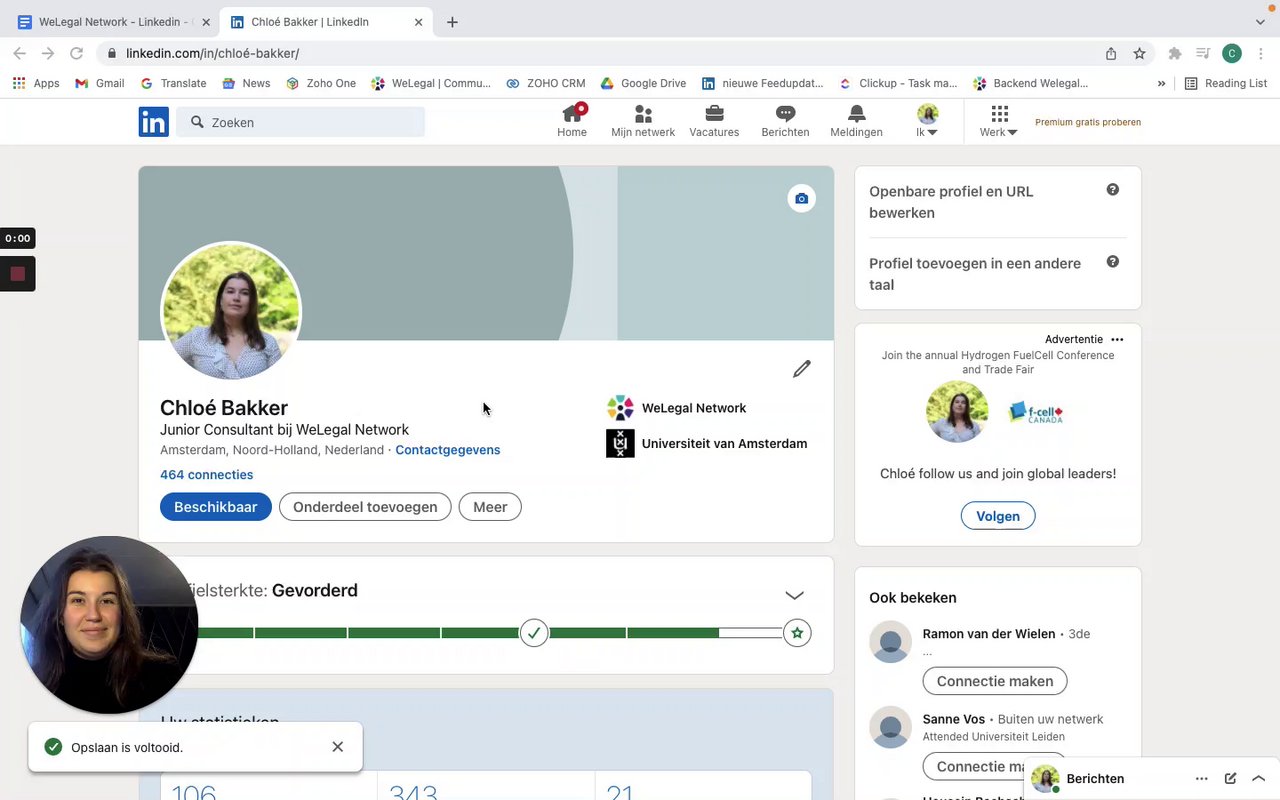Compose new message icon in Berichten bar
This screenshot has width=1280, height=800.
(x=1231, y=778)
